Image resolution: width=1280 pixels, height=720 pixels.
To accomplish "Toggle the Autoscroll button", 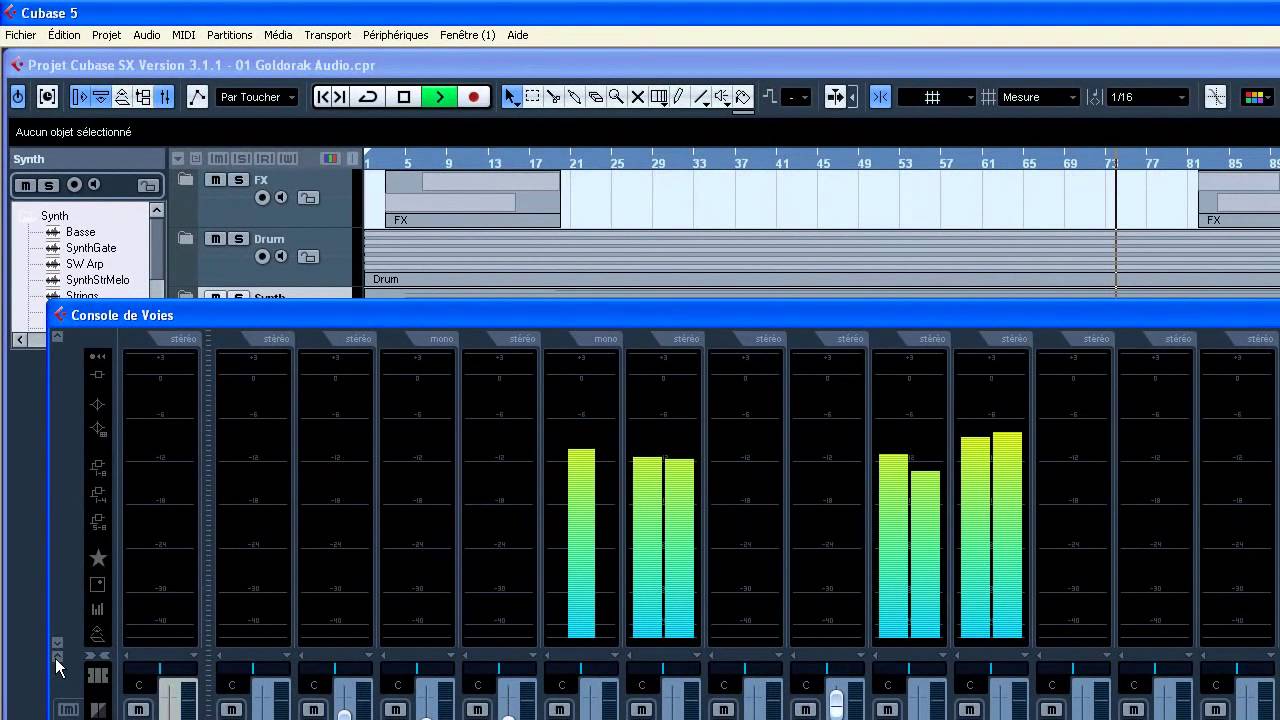I will (836, 97).
